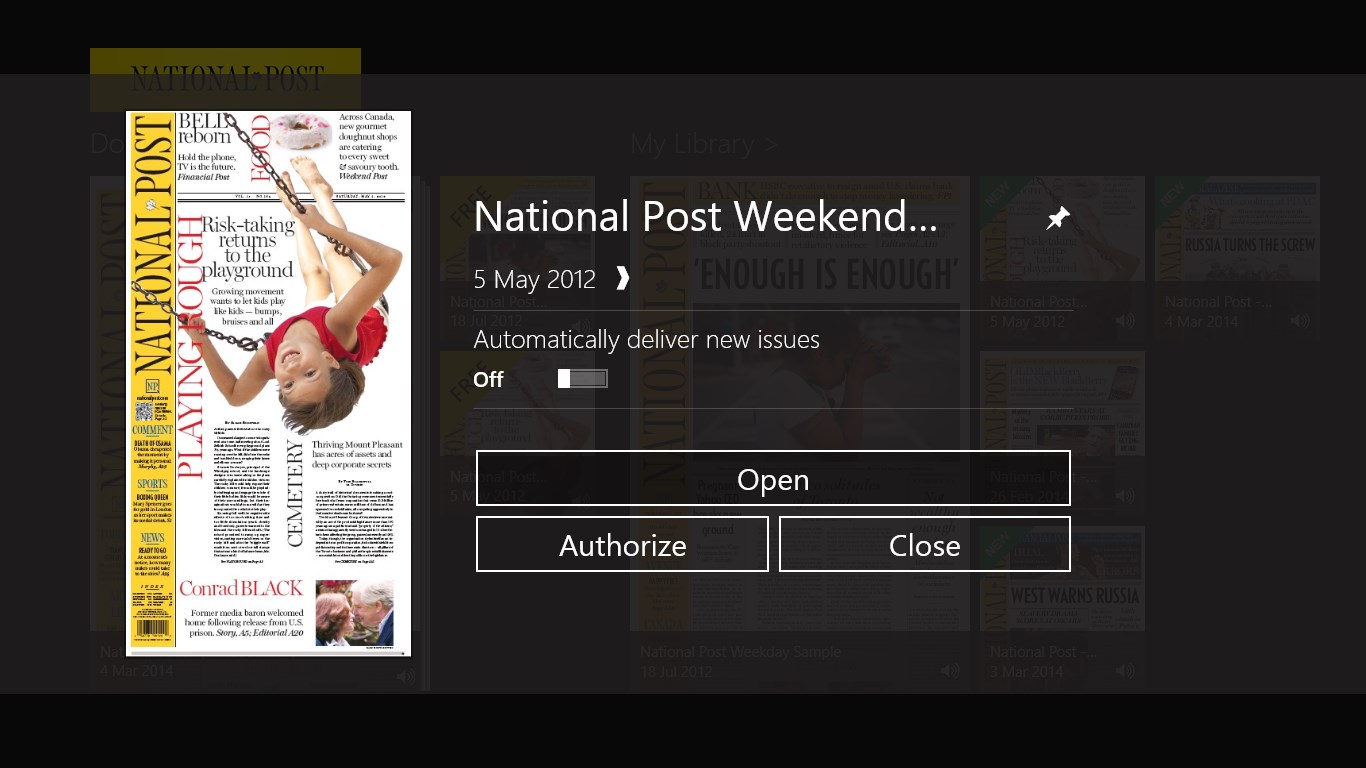
Task: Expand the issue date chevron next to 5 May 2012
Action: point(623,279)
